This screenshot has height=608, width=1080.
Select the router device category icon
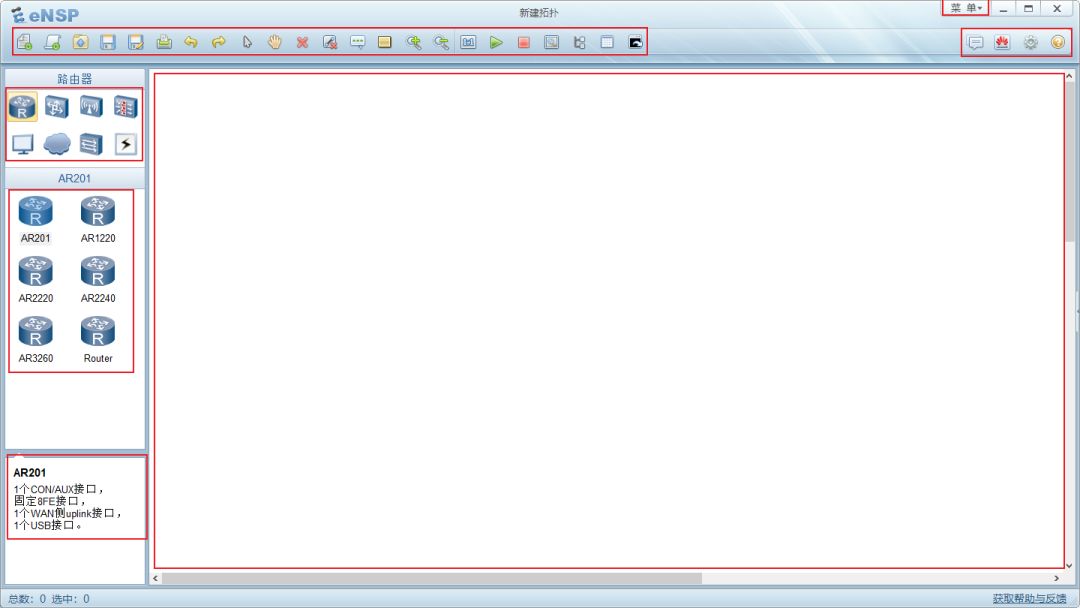tap(23, 107)
